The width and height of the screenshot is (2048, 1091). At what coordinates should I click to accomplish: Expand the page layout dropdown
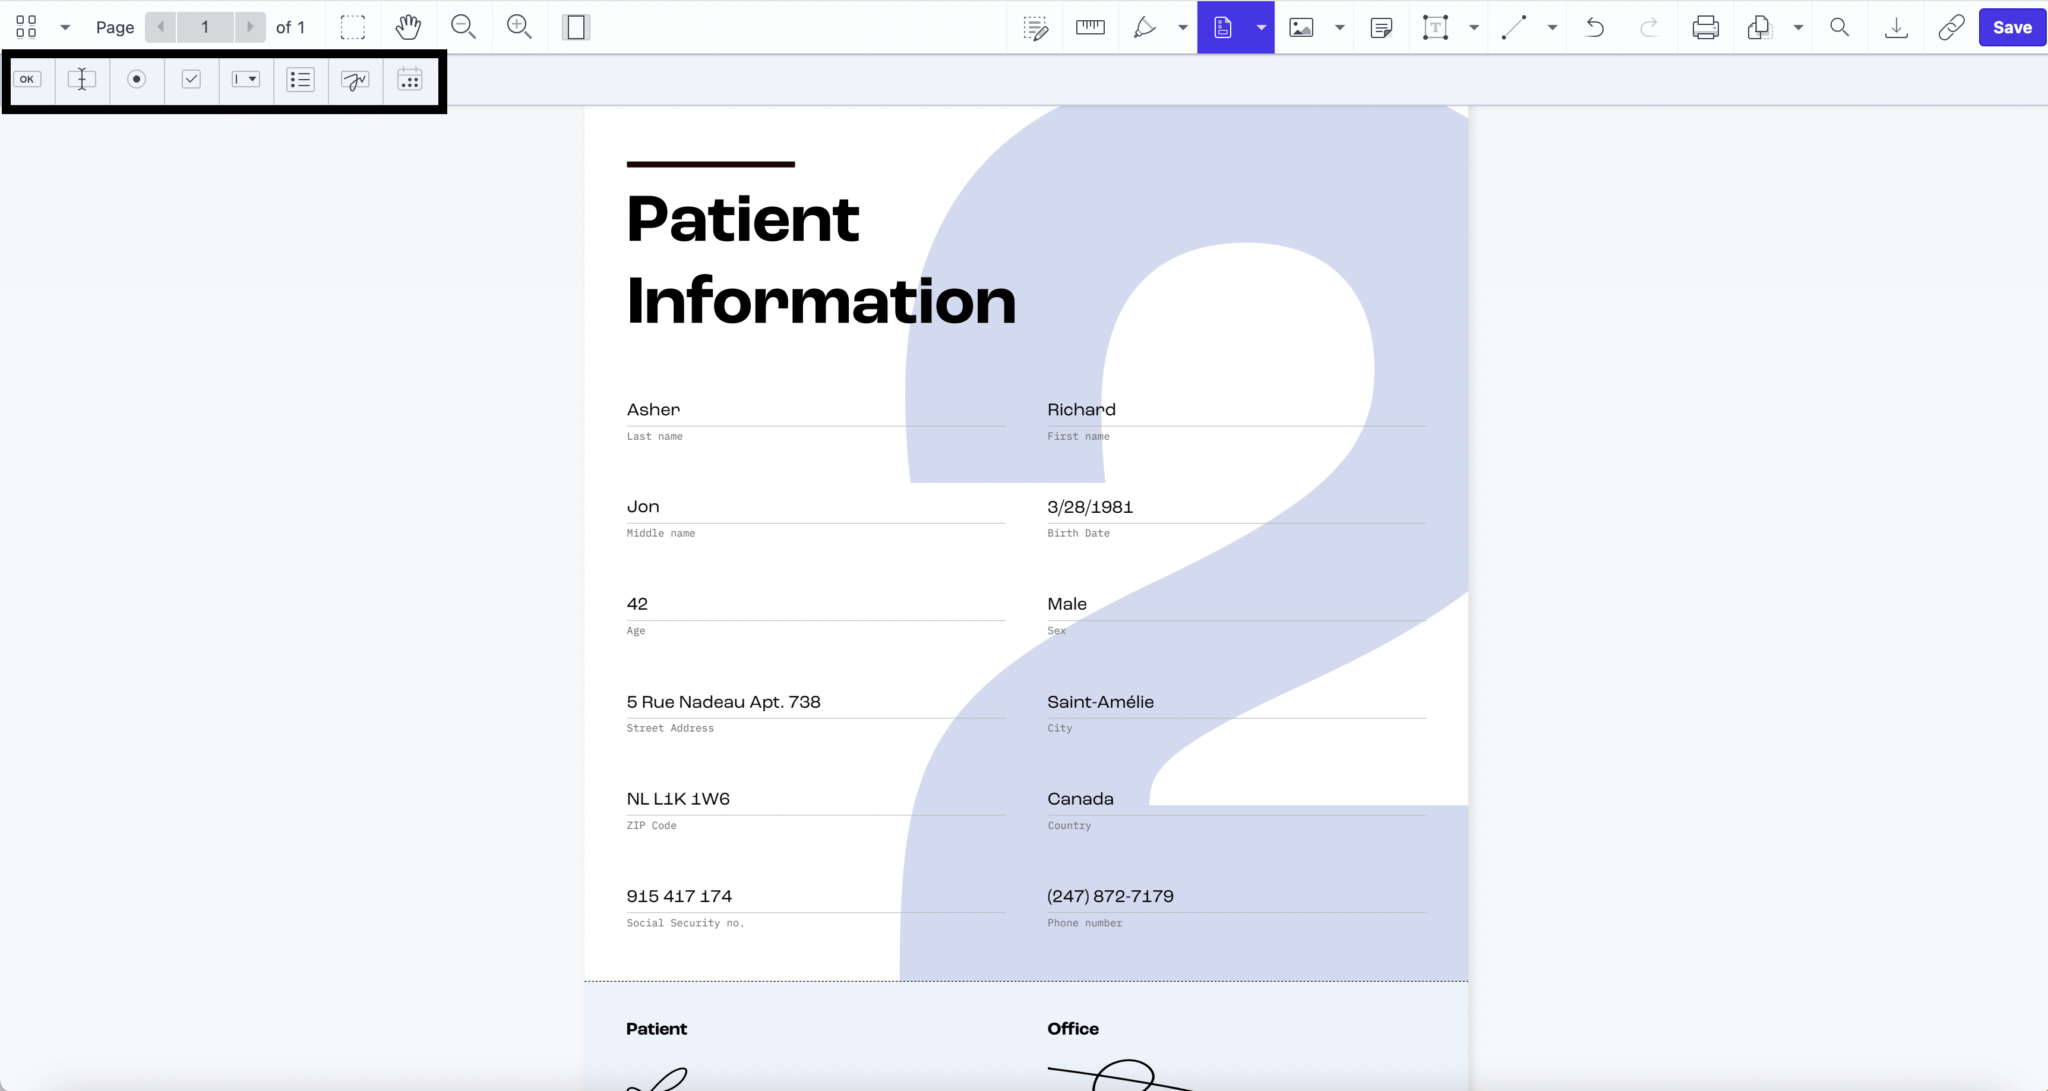click(64, 27)
